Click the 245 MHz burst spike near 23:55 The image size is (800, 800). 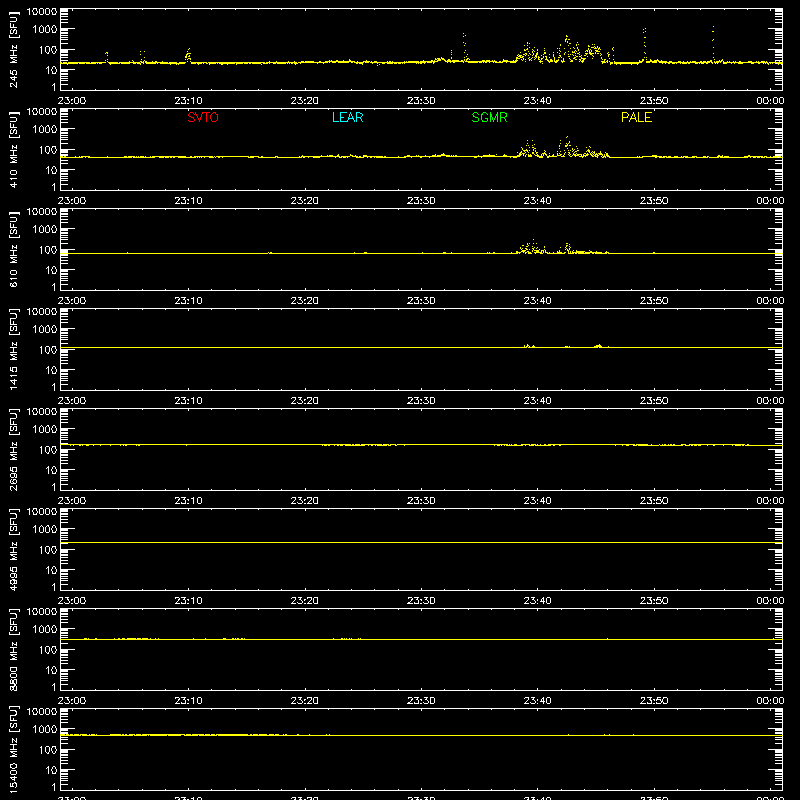point(713,44)
